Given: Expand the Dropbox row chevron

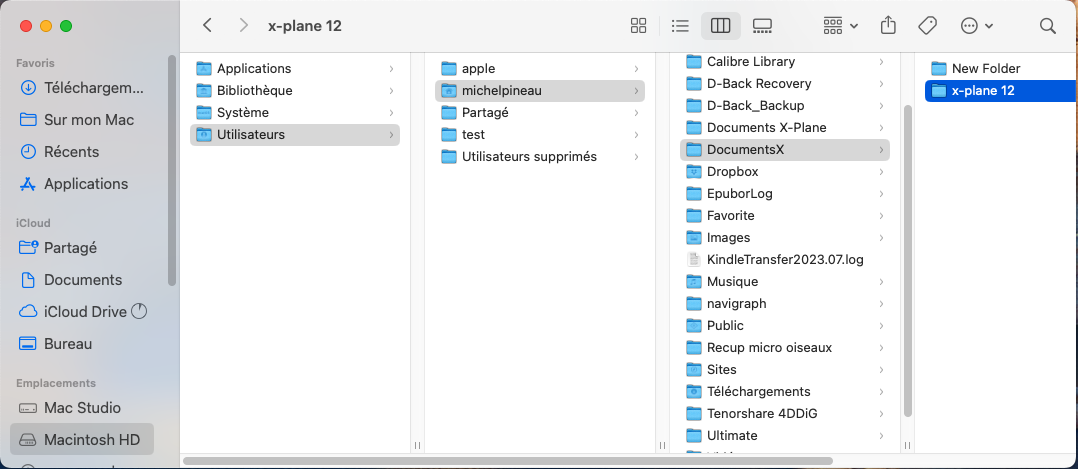Looking at the screenshot, I should [x=881, y=172].
